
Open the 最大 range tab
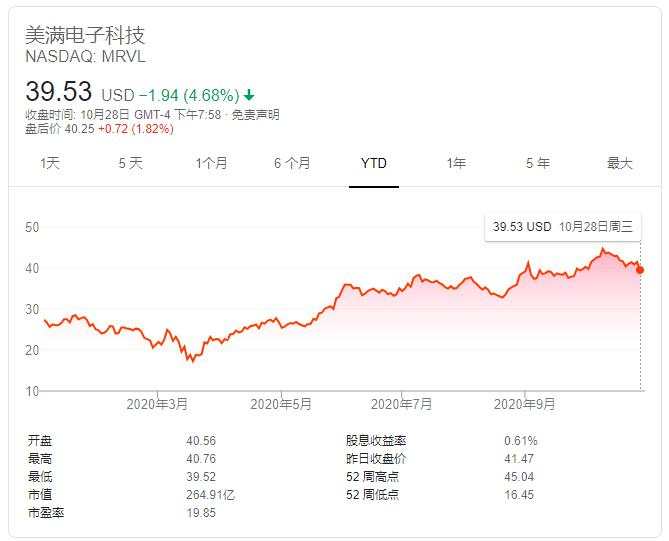click(620, 163)
